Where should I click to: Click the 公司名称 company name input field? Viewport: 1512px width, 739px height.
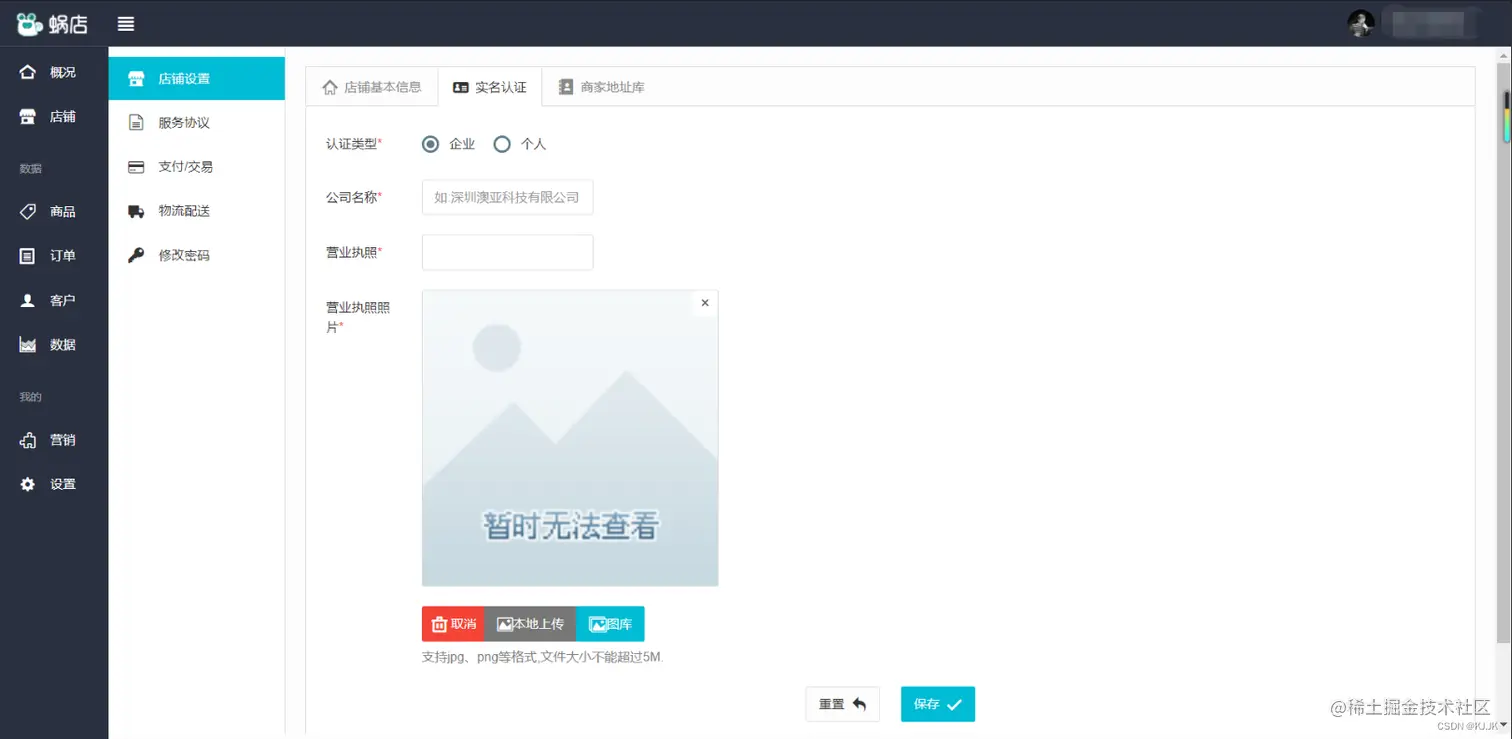click(507, 197)
